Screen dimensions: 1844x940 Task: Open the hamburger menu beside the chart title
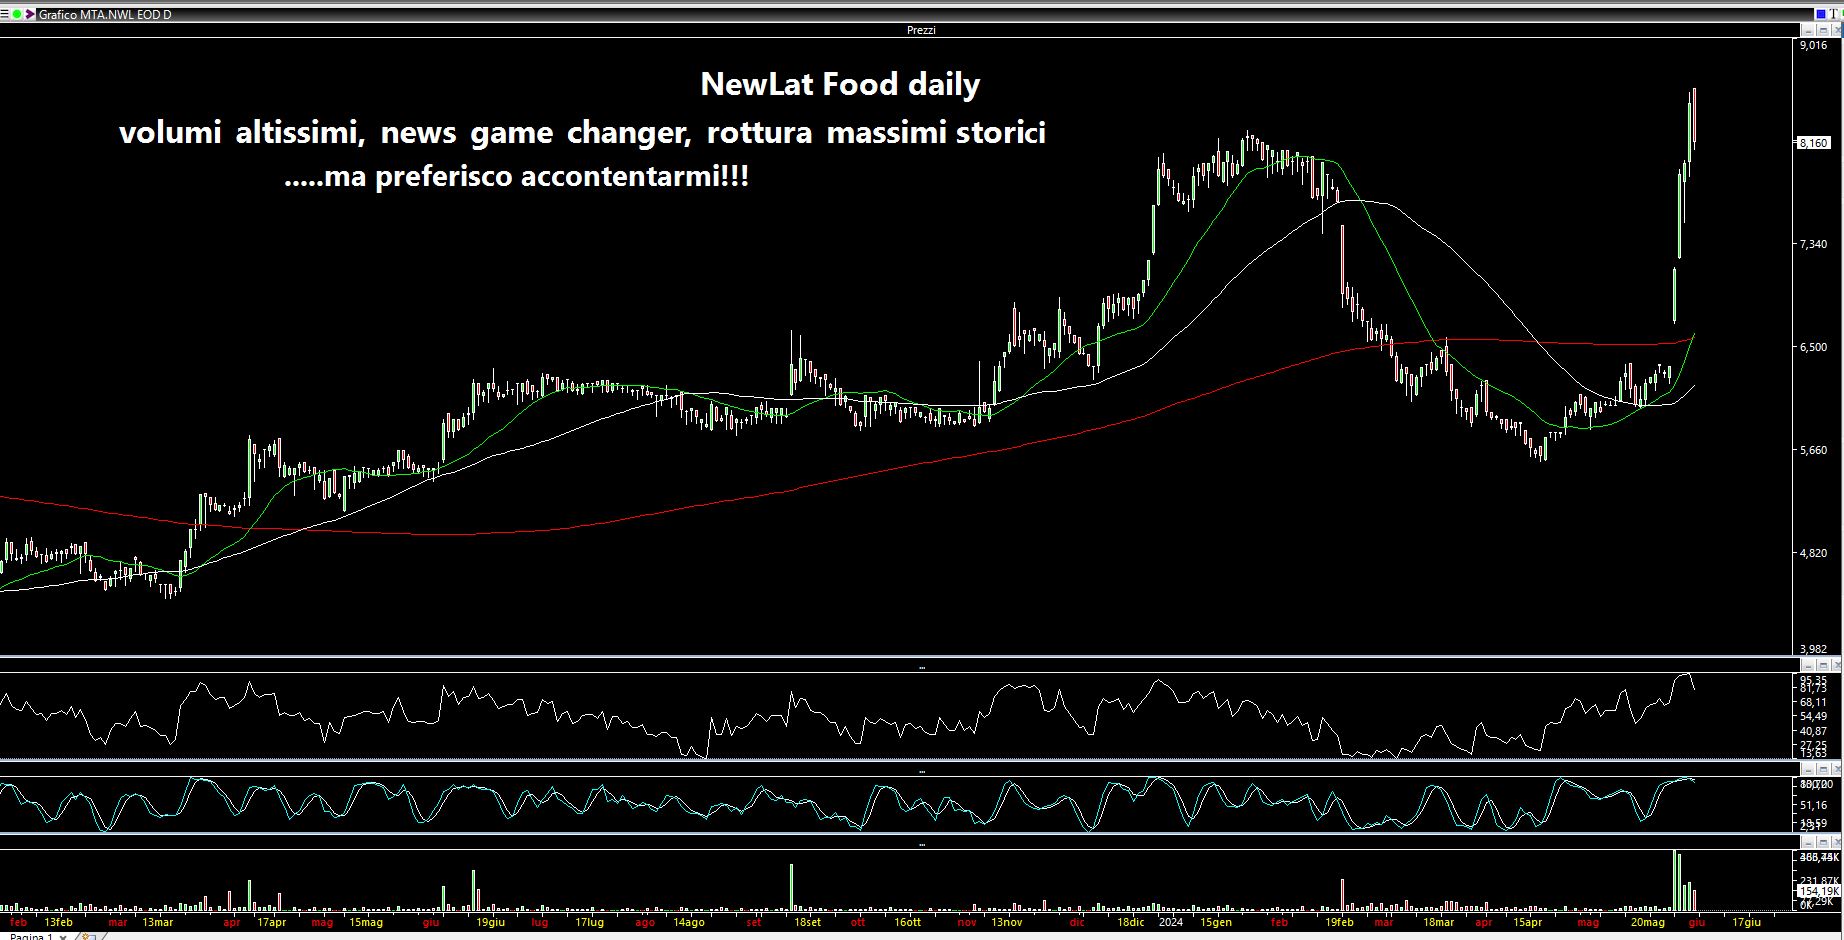(x=5, y=14)
